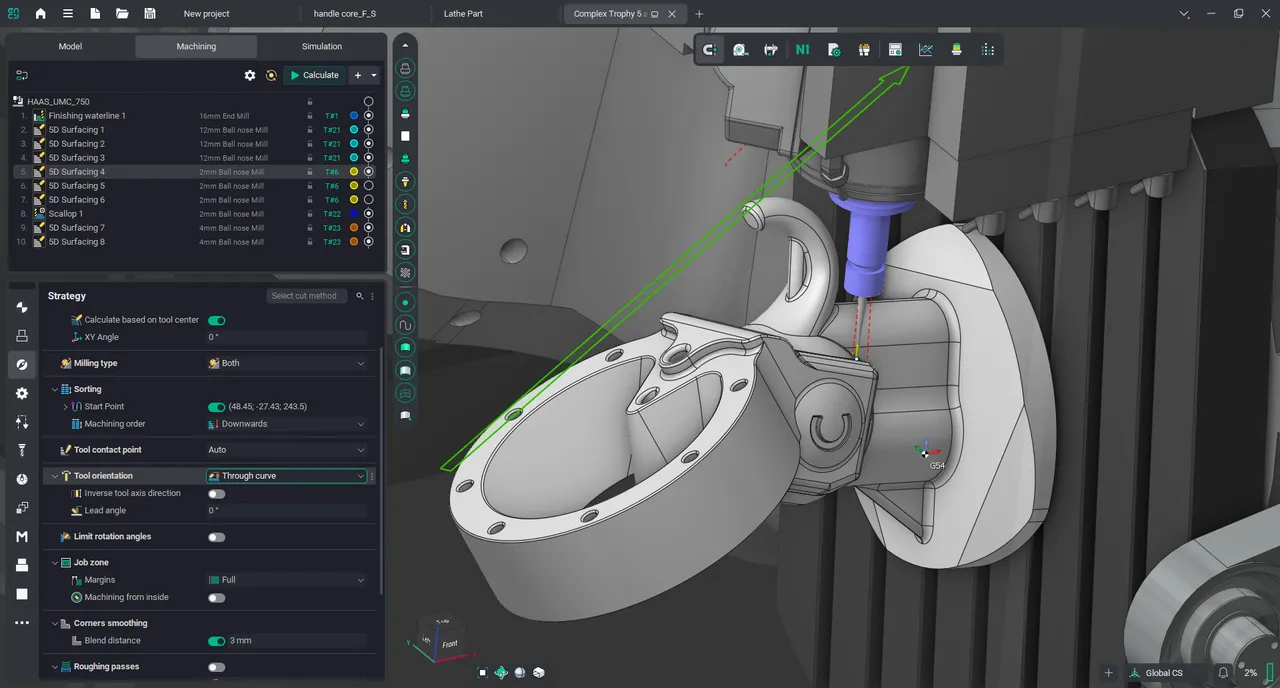The height and width of the screenshot is (688, 1280).
Task: Click the search icon in Strategy header
Action: click(x=360, y=296)
